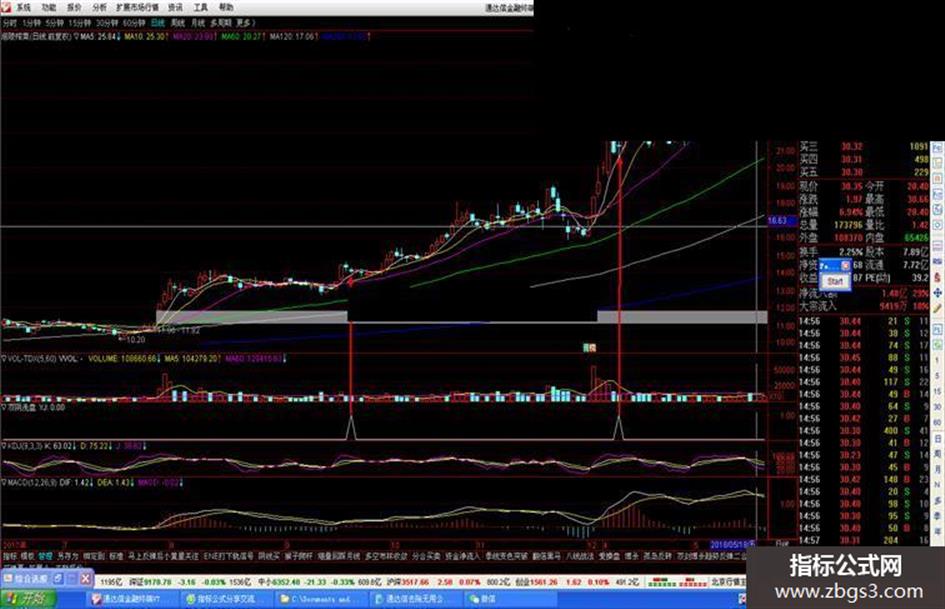Open the 分析 menu
This screenshot has width=945, height=609.
point(99,7)
